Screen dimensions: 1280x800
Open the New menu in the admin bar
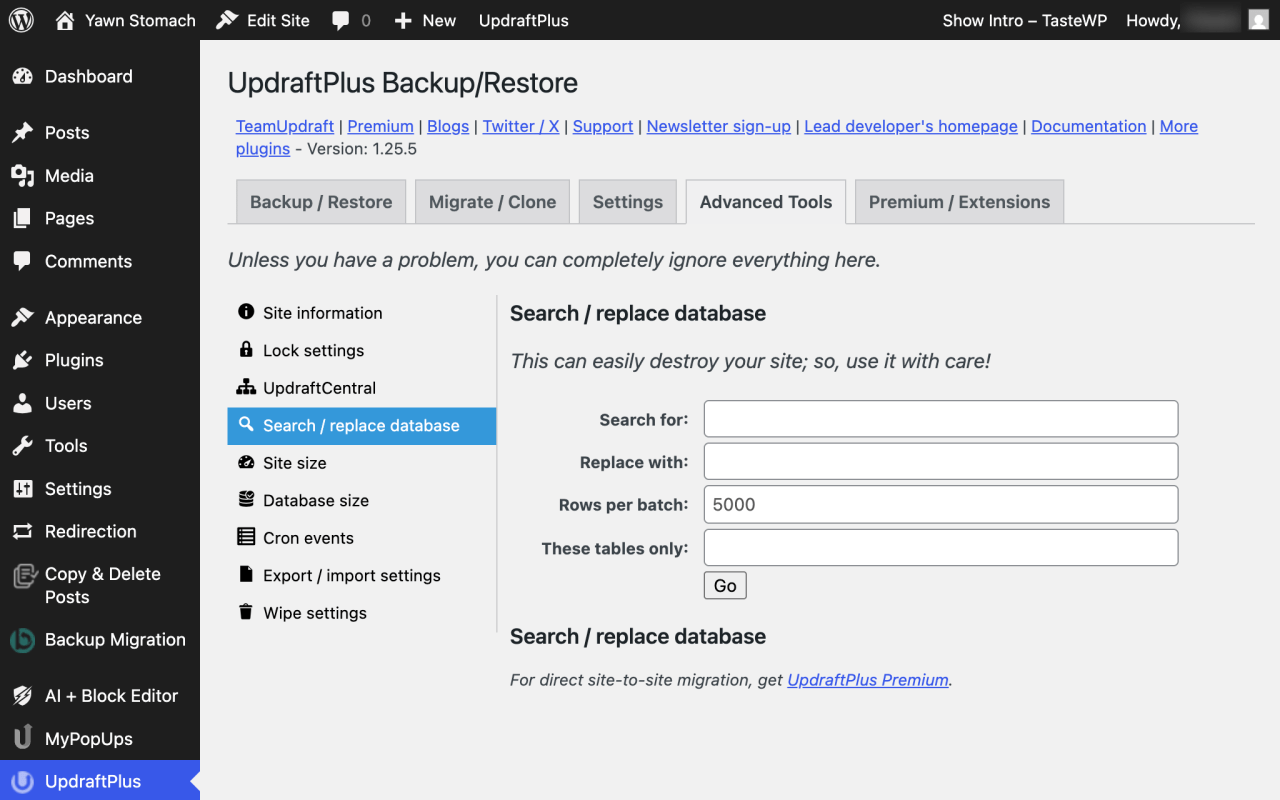pyautogui.click(x=424, y=20)
